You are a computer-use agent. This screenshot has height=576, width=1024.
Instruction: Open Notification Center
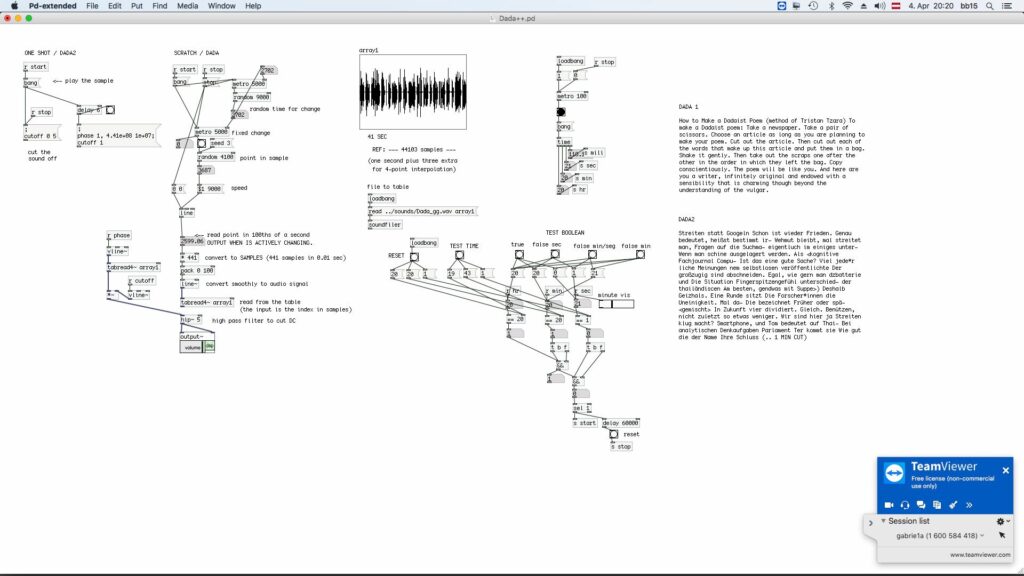[1007, 6]
